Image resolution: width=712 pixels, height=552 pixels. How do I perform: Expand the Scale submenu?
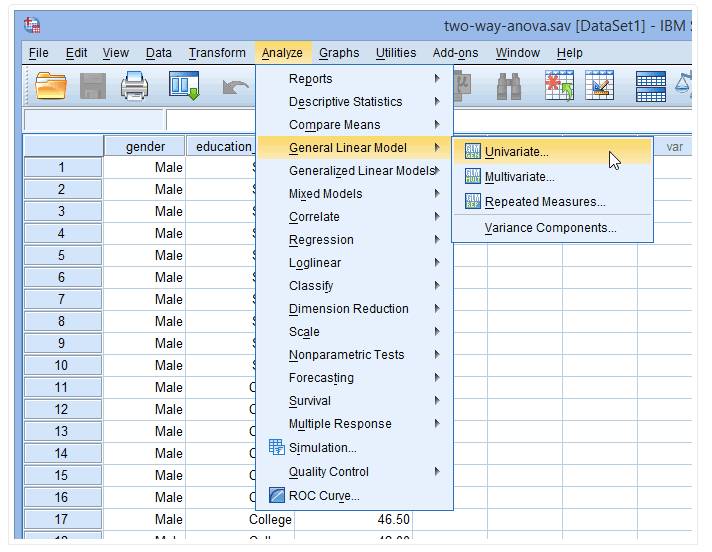(355, 332)
